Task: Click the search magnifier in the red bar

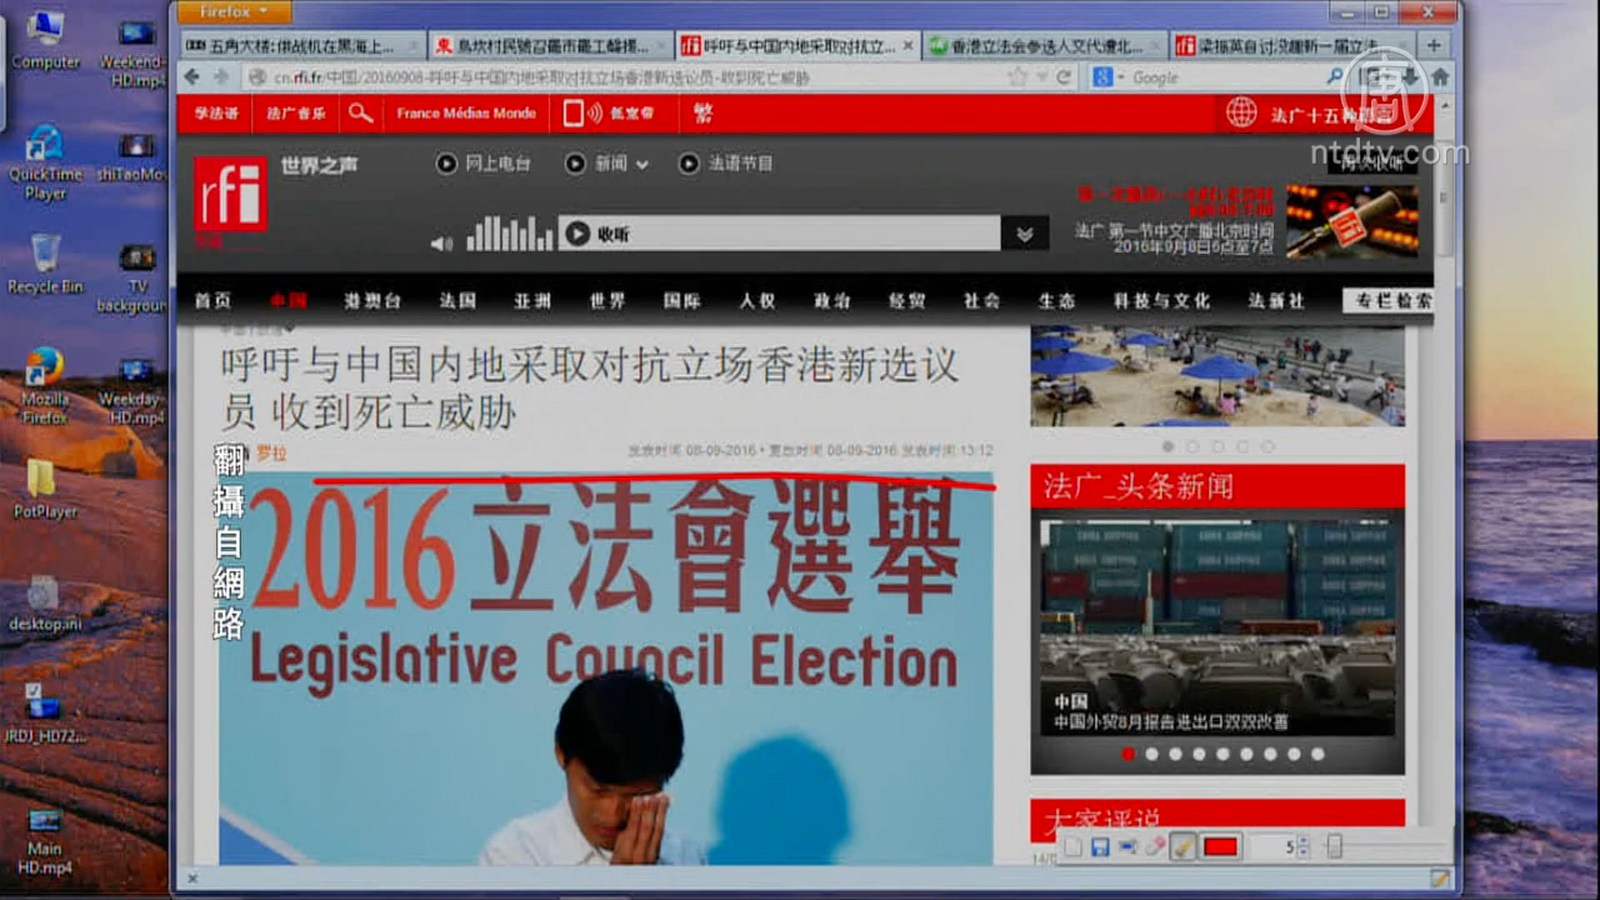Action: coord(360,113)
